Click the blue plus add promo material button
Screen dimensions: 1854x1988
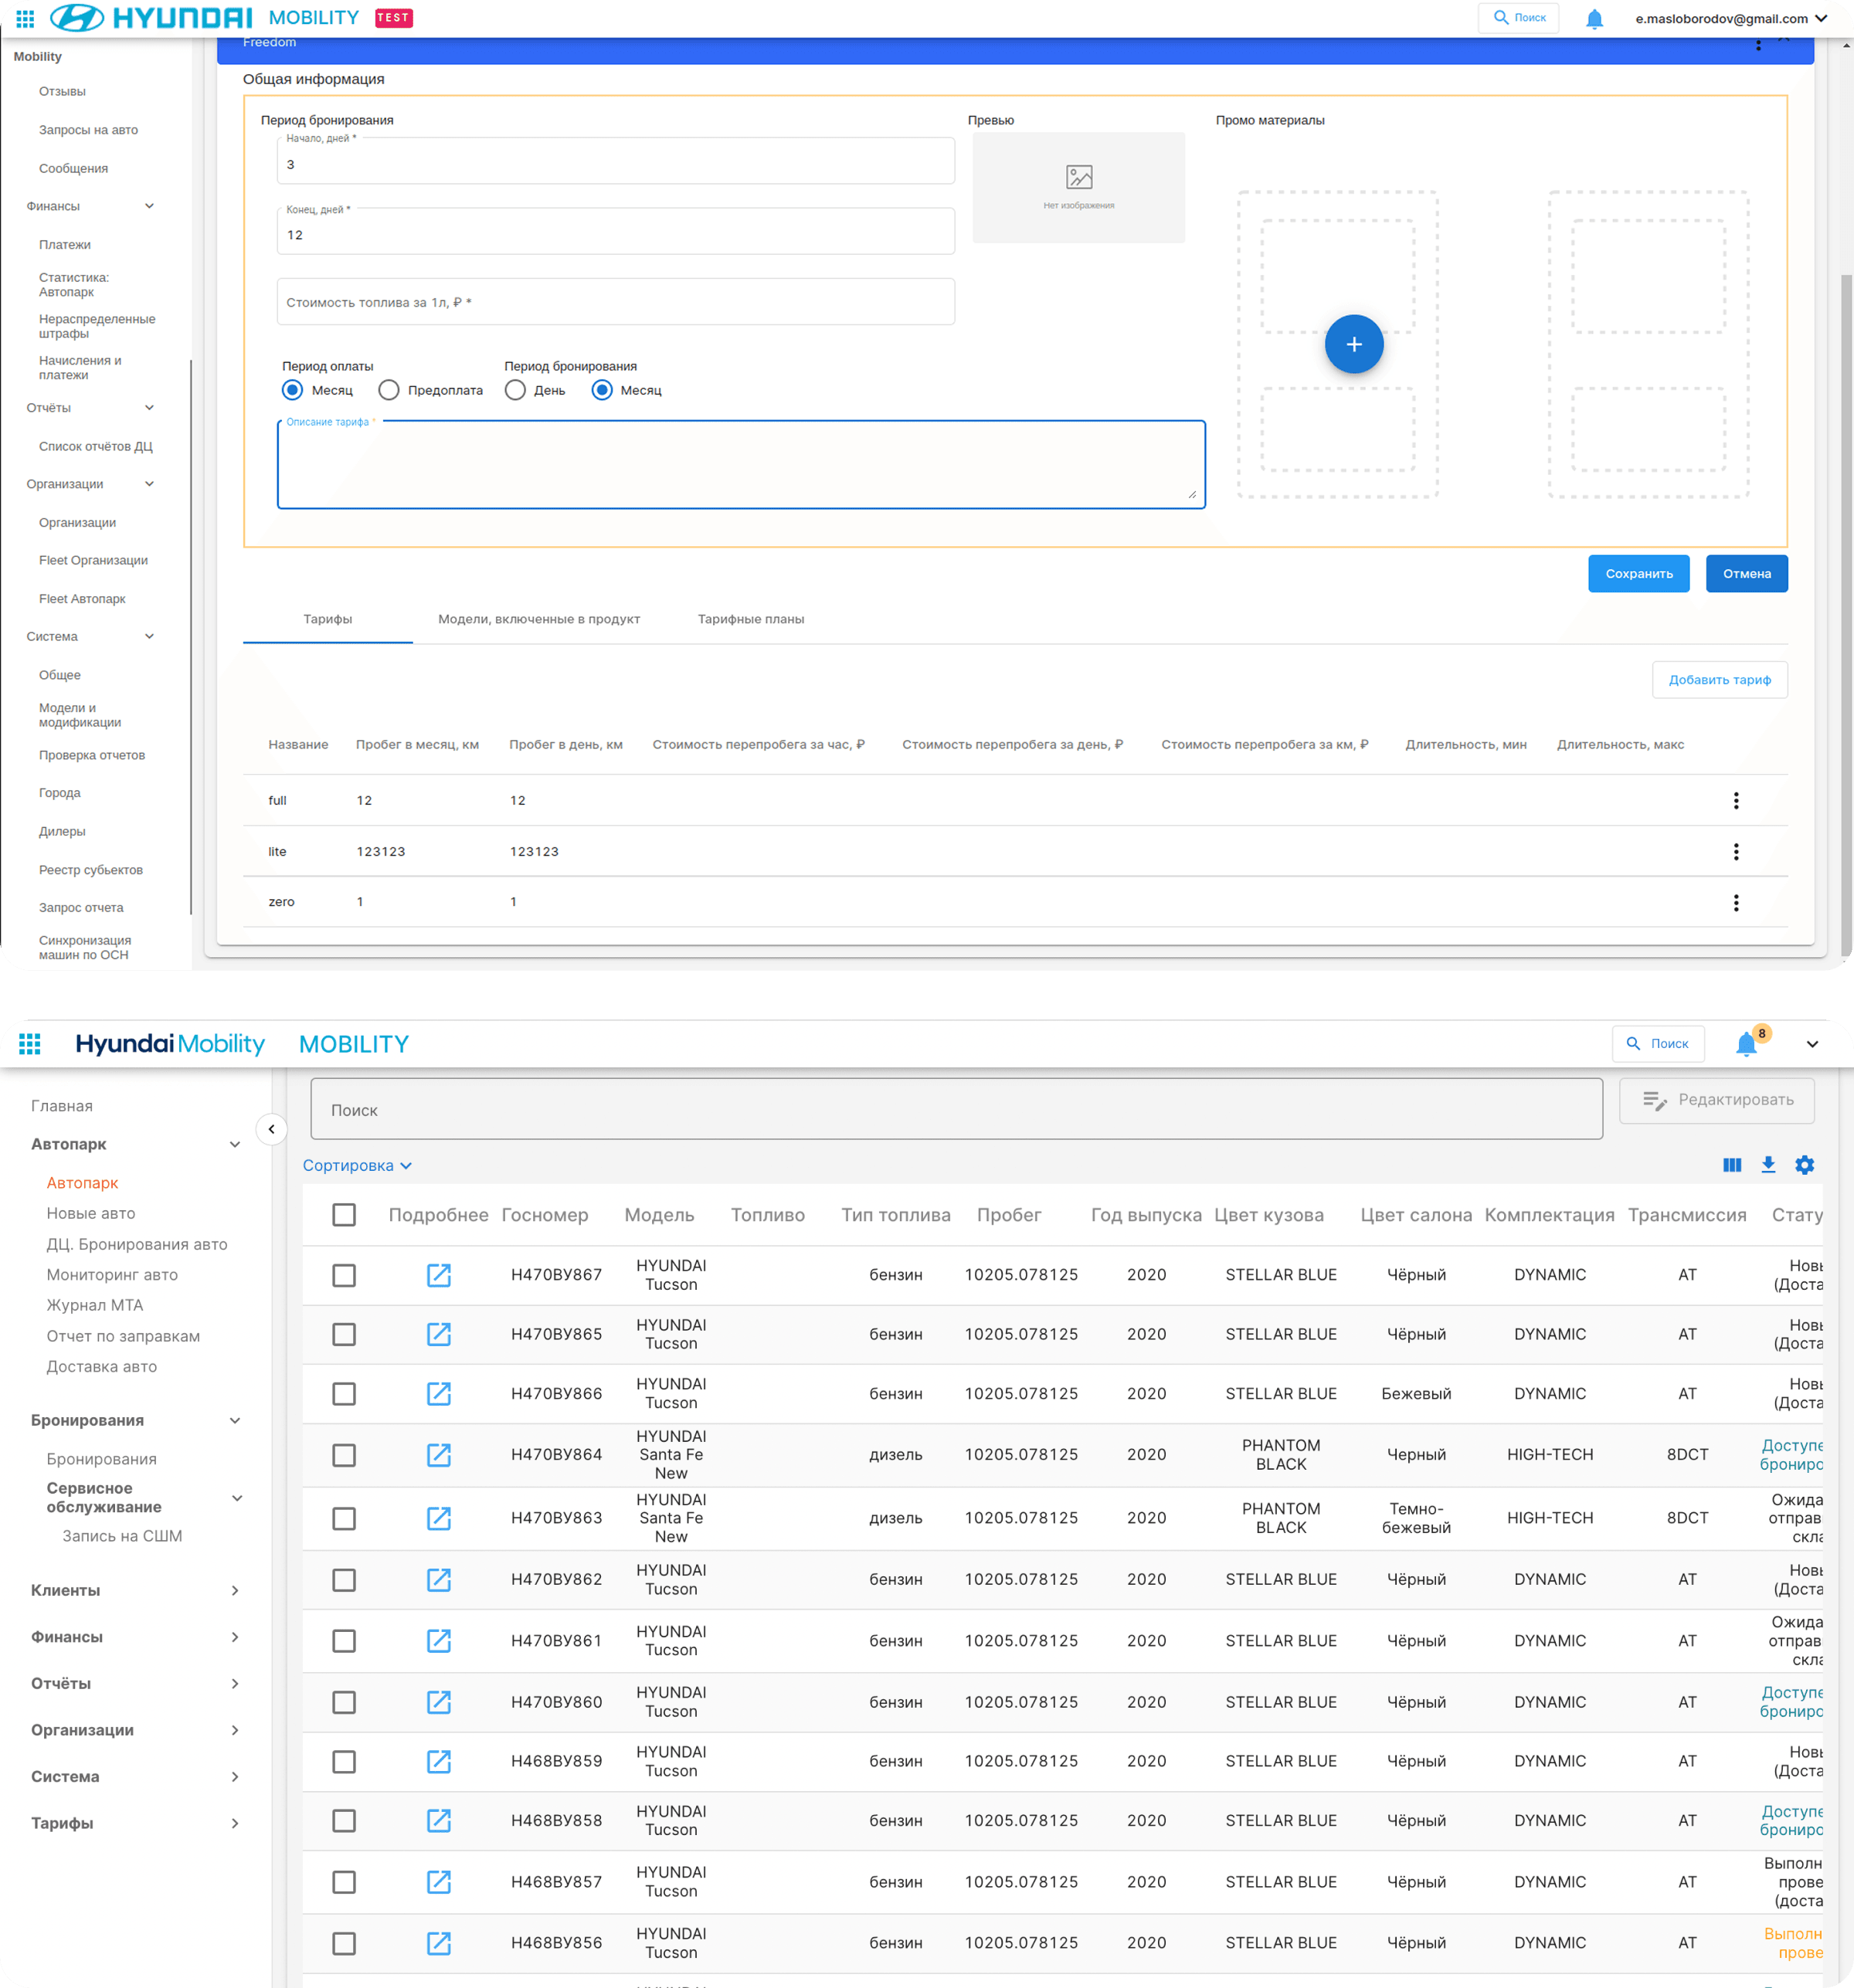(x=1353, y=344)
